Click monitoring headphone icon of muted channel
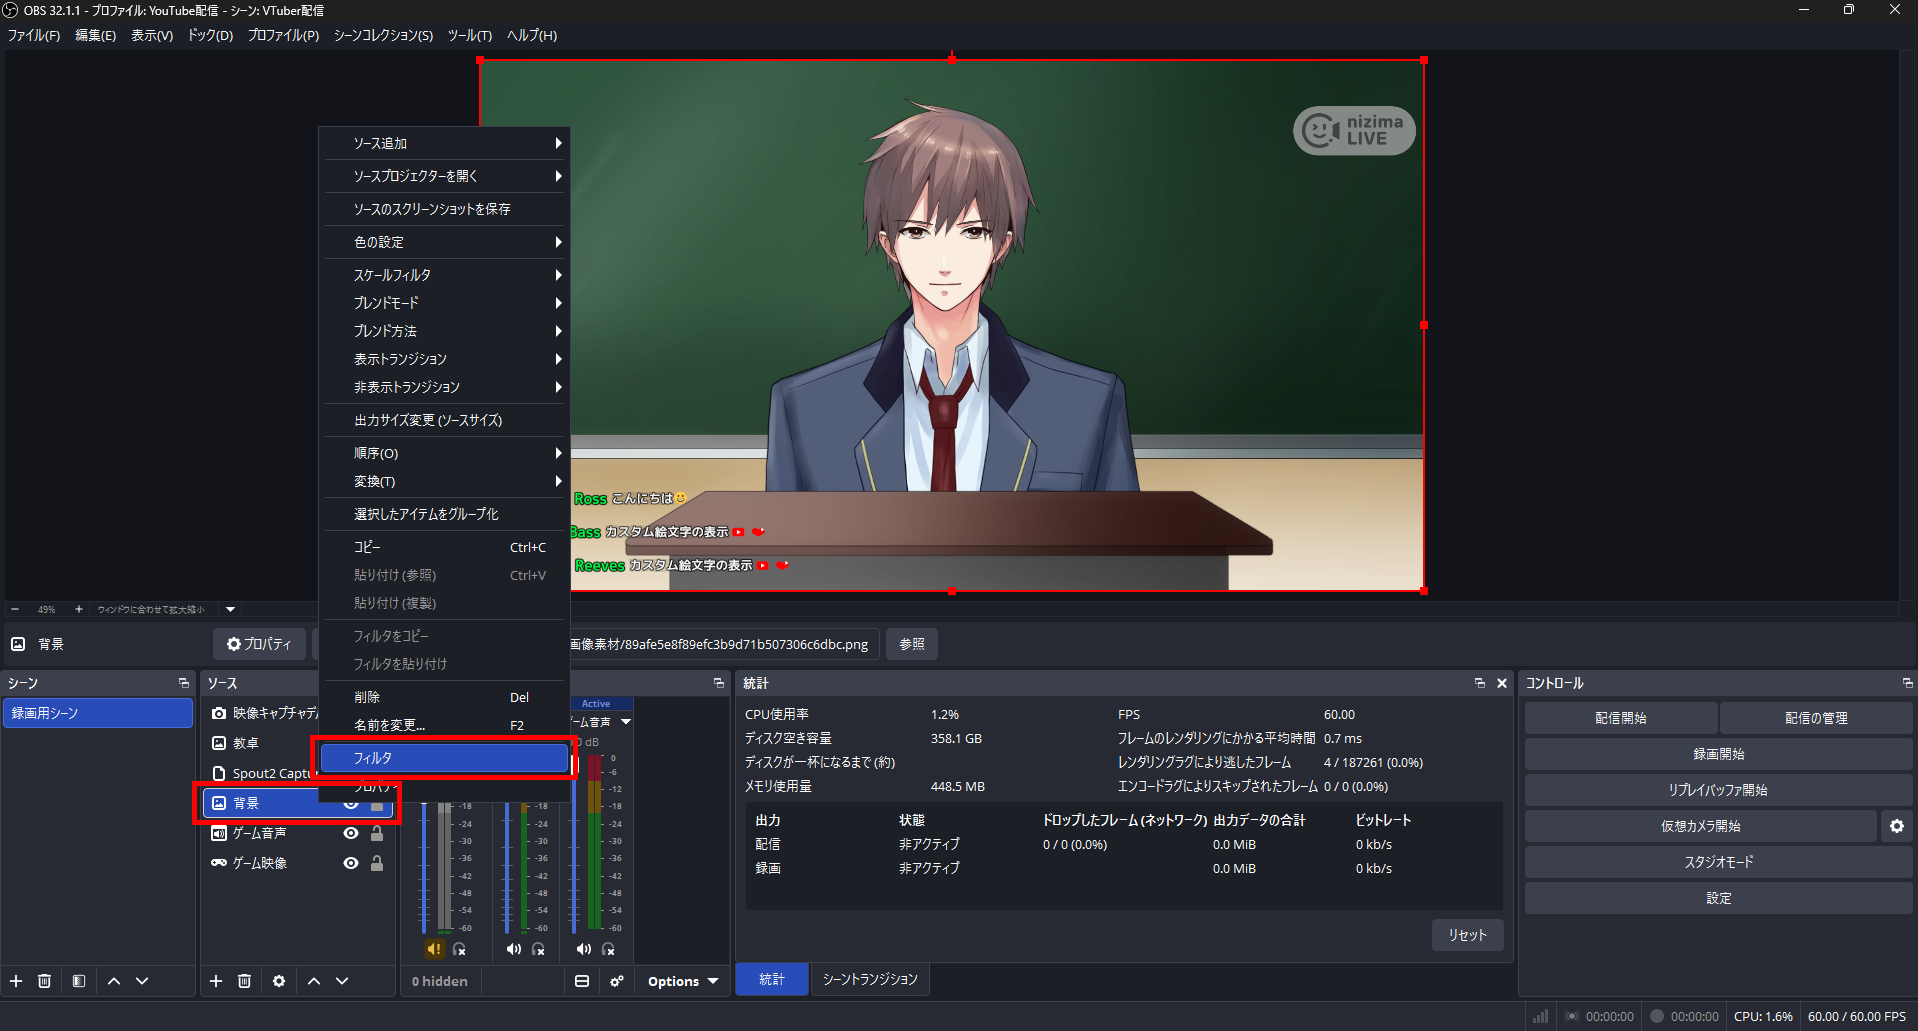The height and width of the screenshot is (1031, 1918). 459,949
